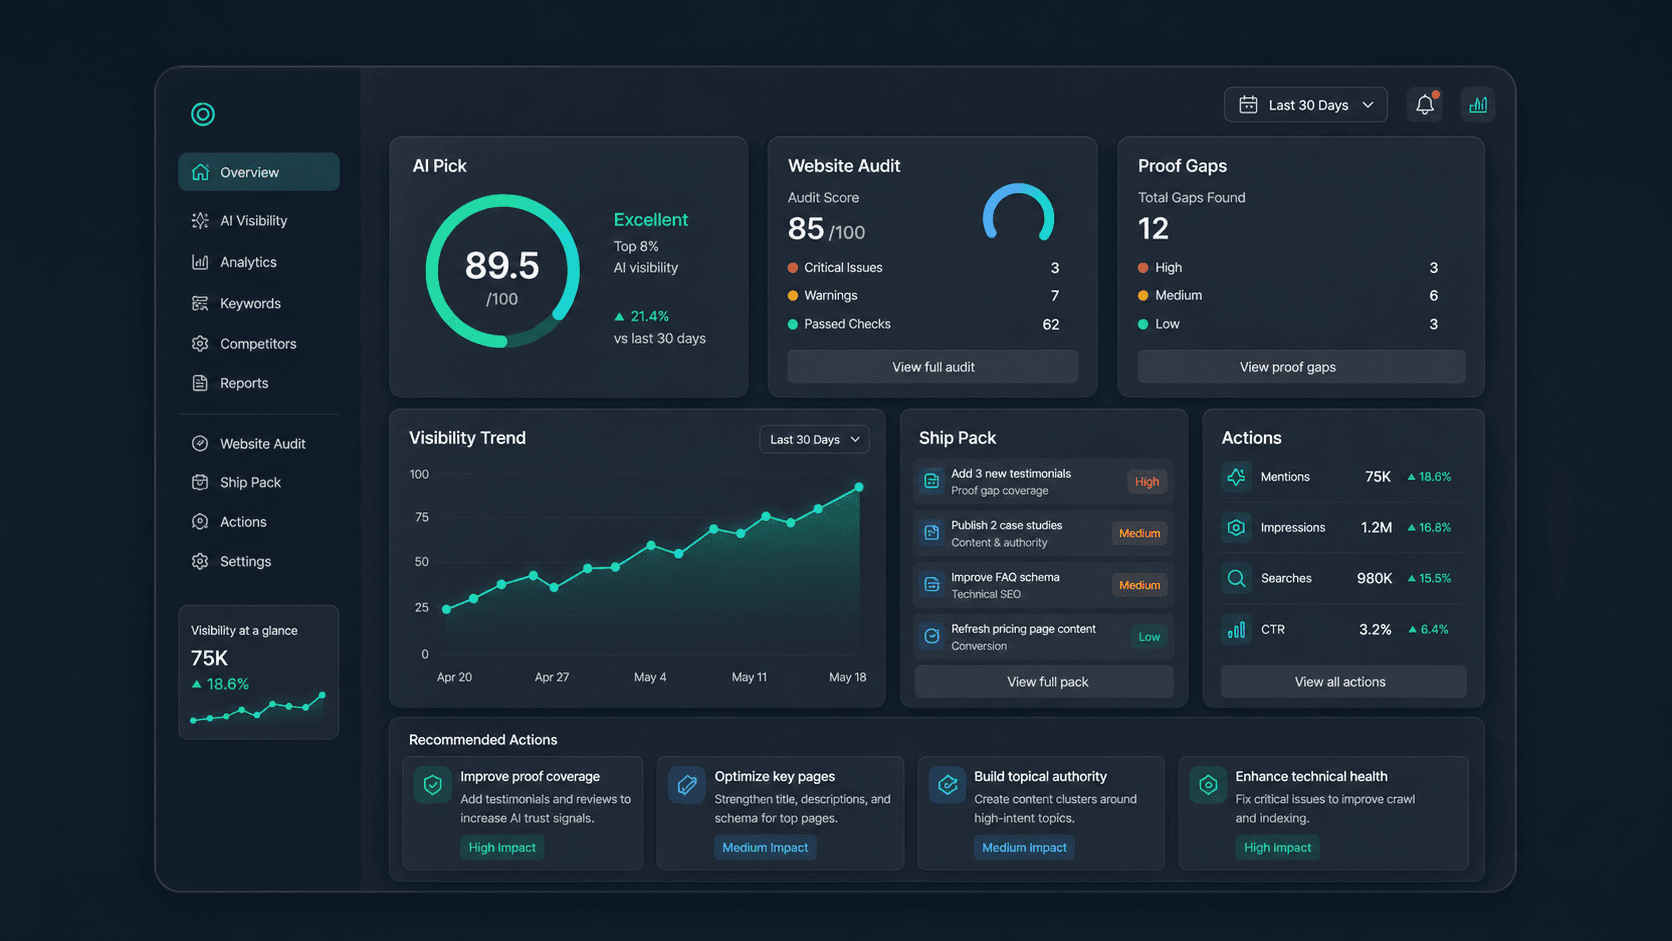Click the Ship Pack box icon in sidebar
The width and height of the screenshot is (1672, 941).
(x=200, y=482)
